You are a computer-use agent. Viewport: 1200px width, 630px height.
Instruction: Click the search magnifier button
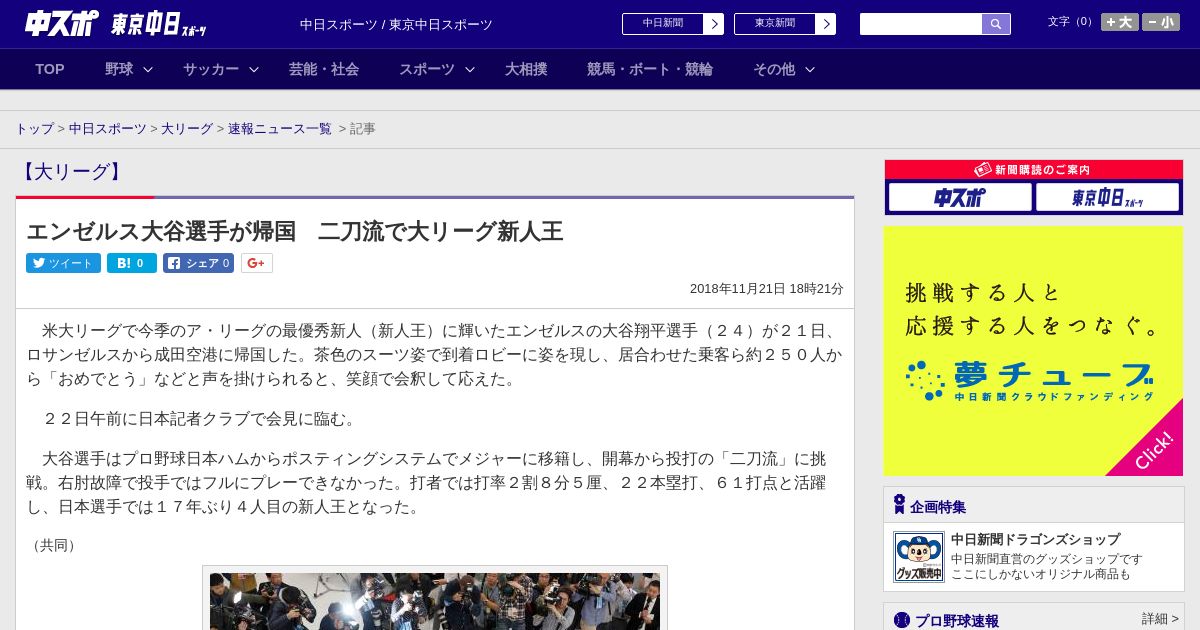(x=996, y=24)
